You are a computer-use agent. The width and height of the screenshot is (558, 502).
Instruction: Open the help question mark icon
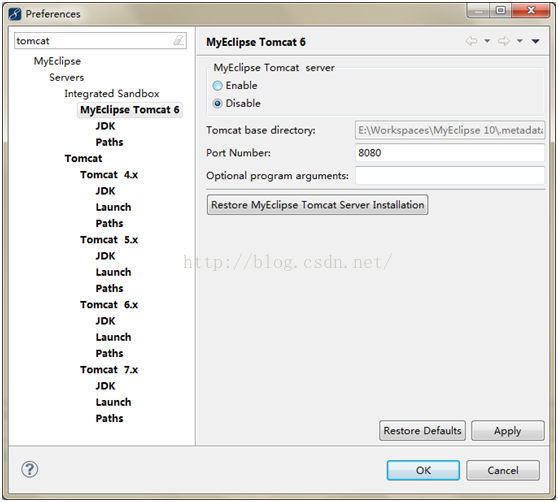coord(30,469)
